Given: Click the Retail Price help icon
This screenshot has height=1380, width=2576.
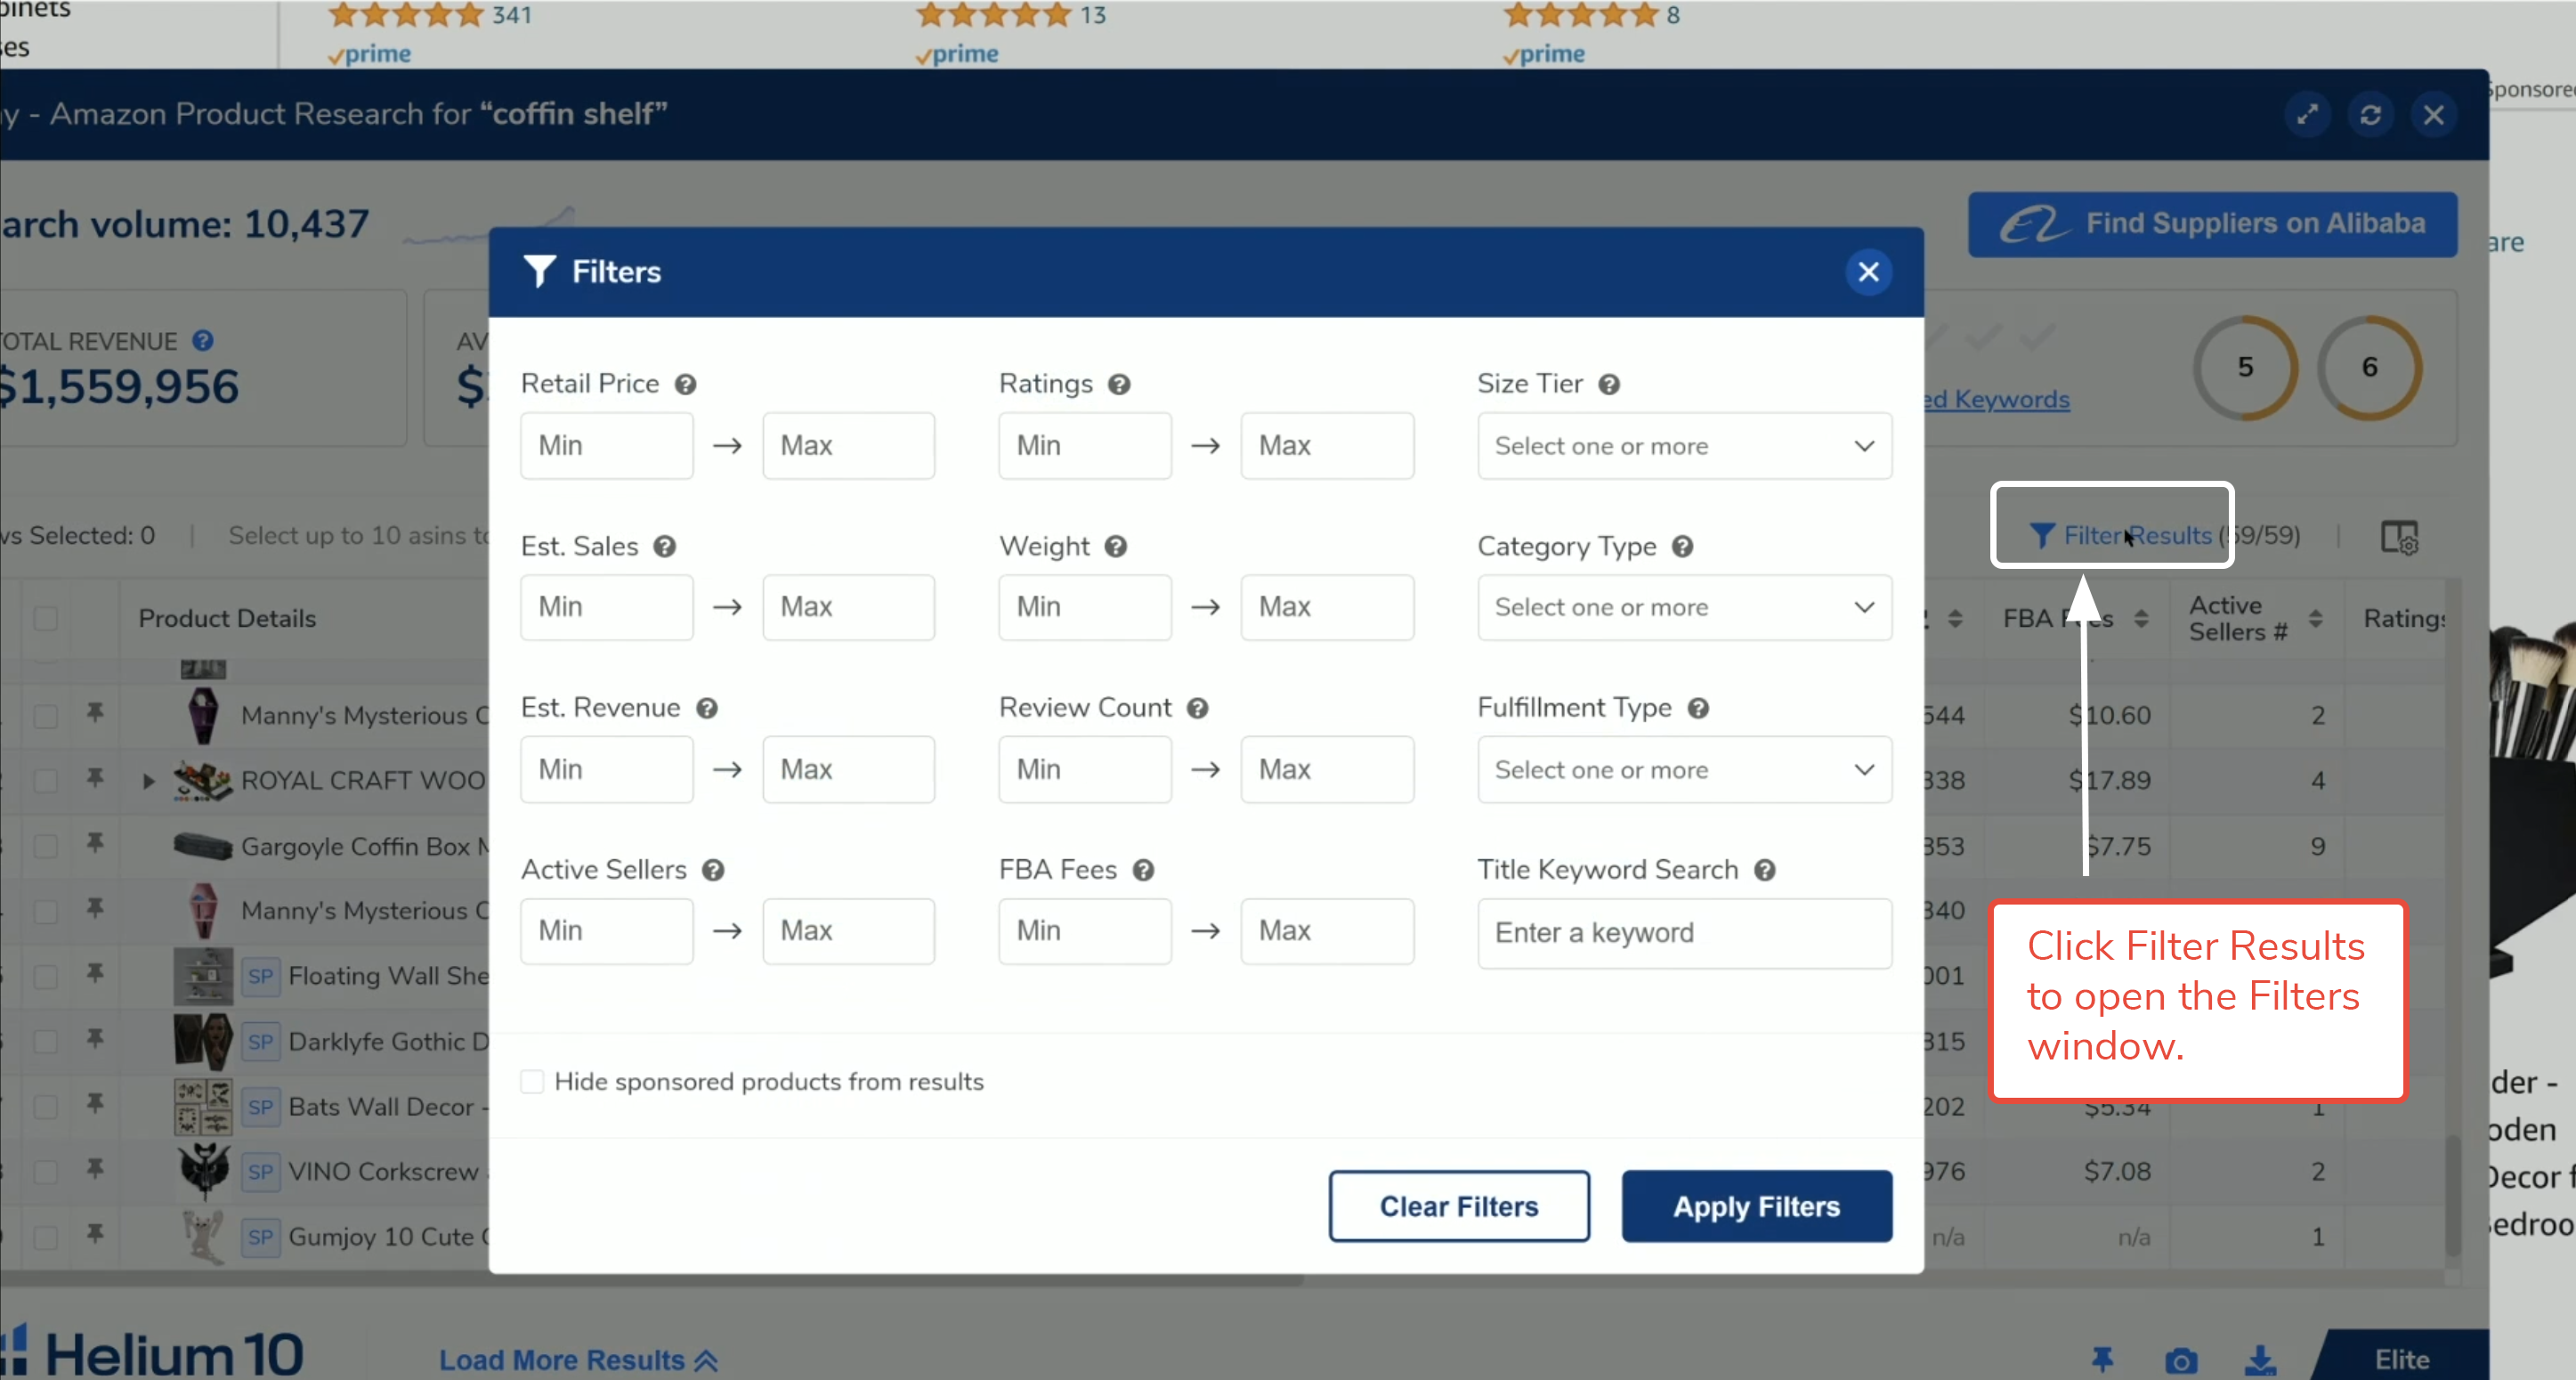Looking at the screenshot, I should click(685, 384).
